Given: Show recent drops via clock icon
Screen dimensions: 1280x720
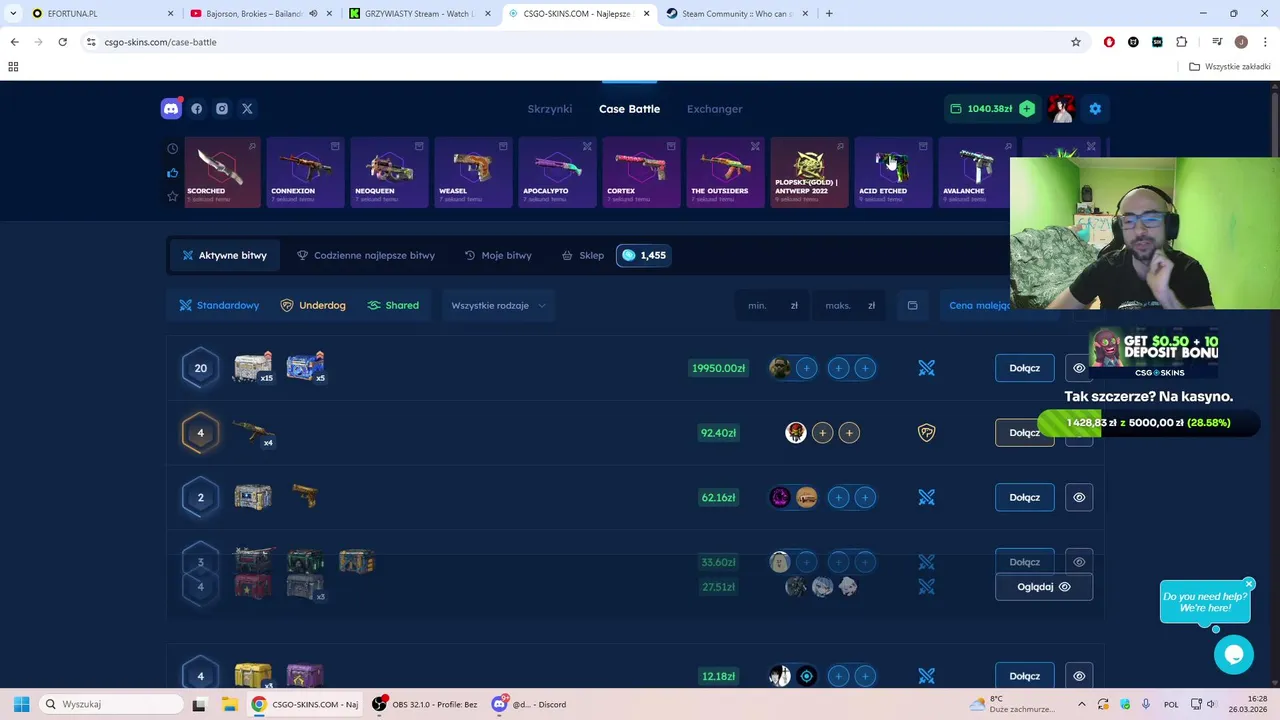Looking at the screenshot, I should (x=172, y=149).
